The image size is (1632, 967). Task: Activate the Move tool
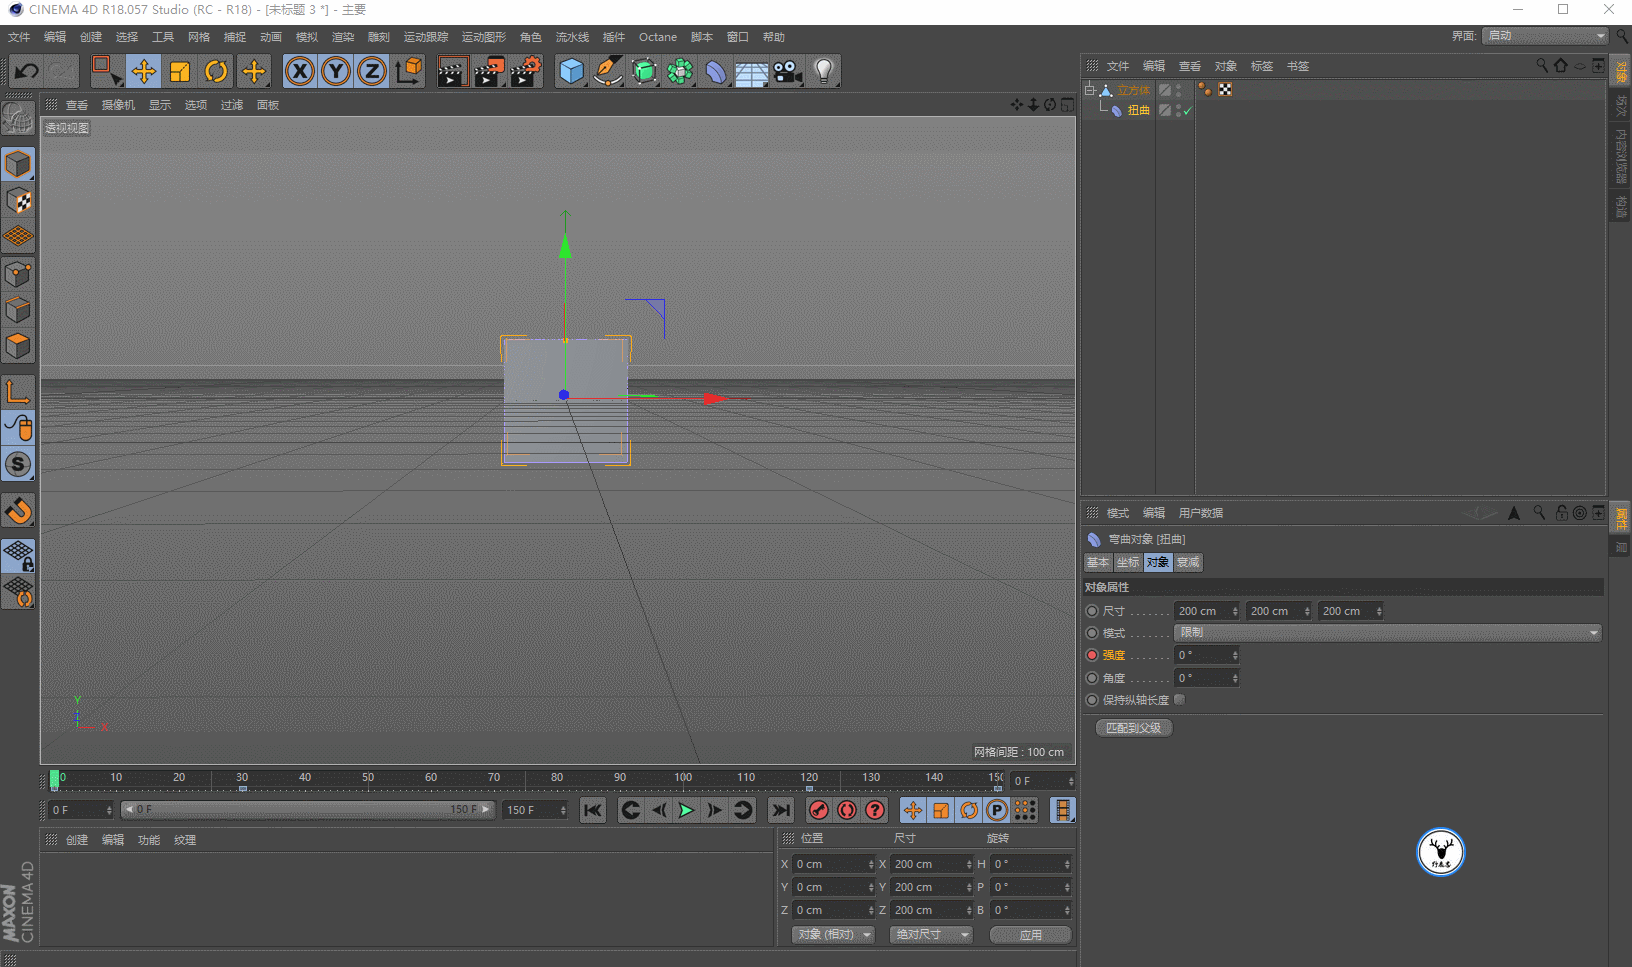pyautogui.click(x=144, y=71)
